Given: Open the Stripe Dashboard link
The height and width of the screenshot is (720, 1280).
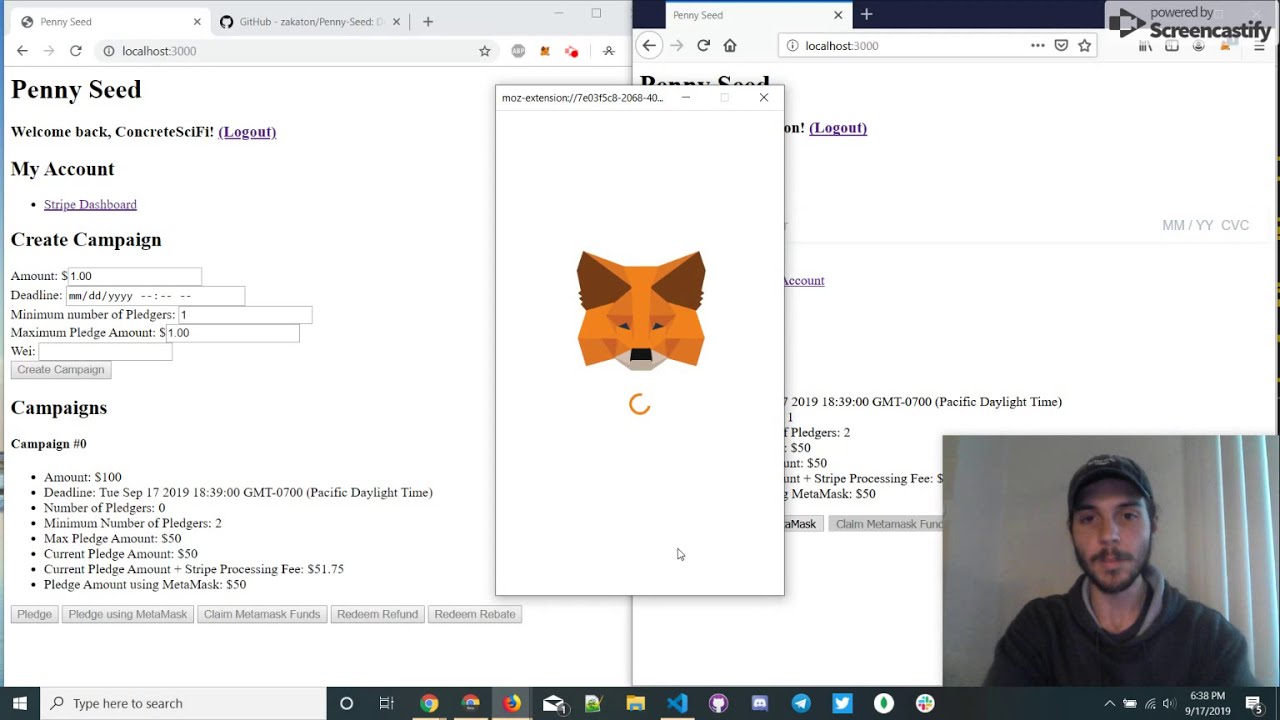Looking at the screenshot, I should [x=90, y=204].
